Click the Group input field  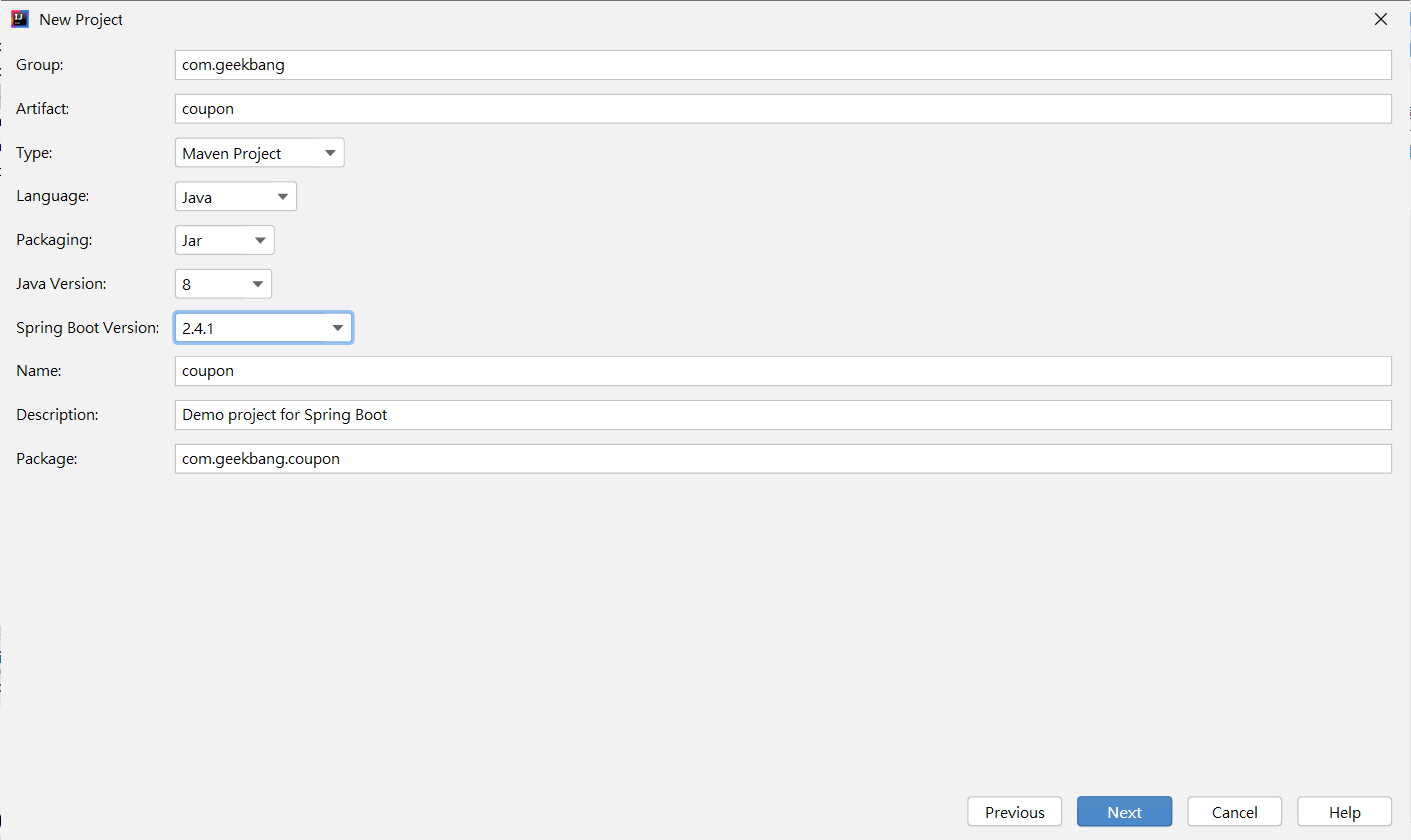pos(783,65)
